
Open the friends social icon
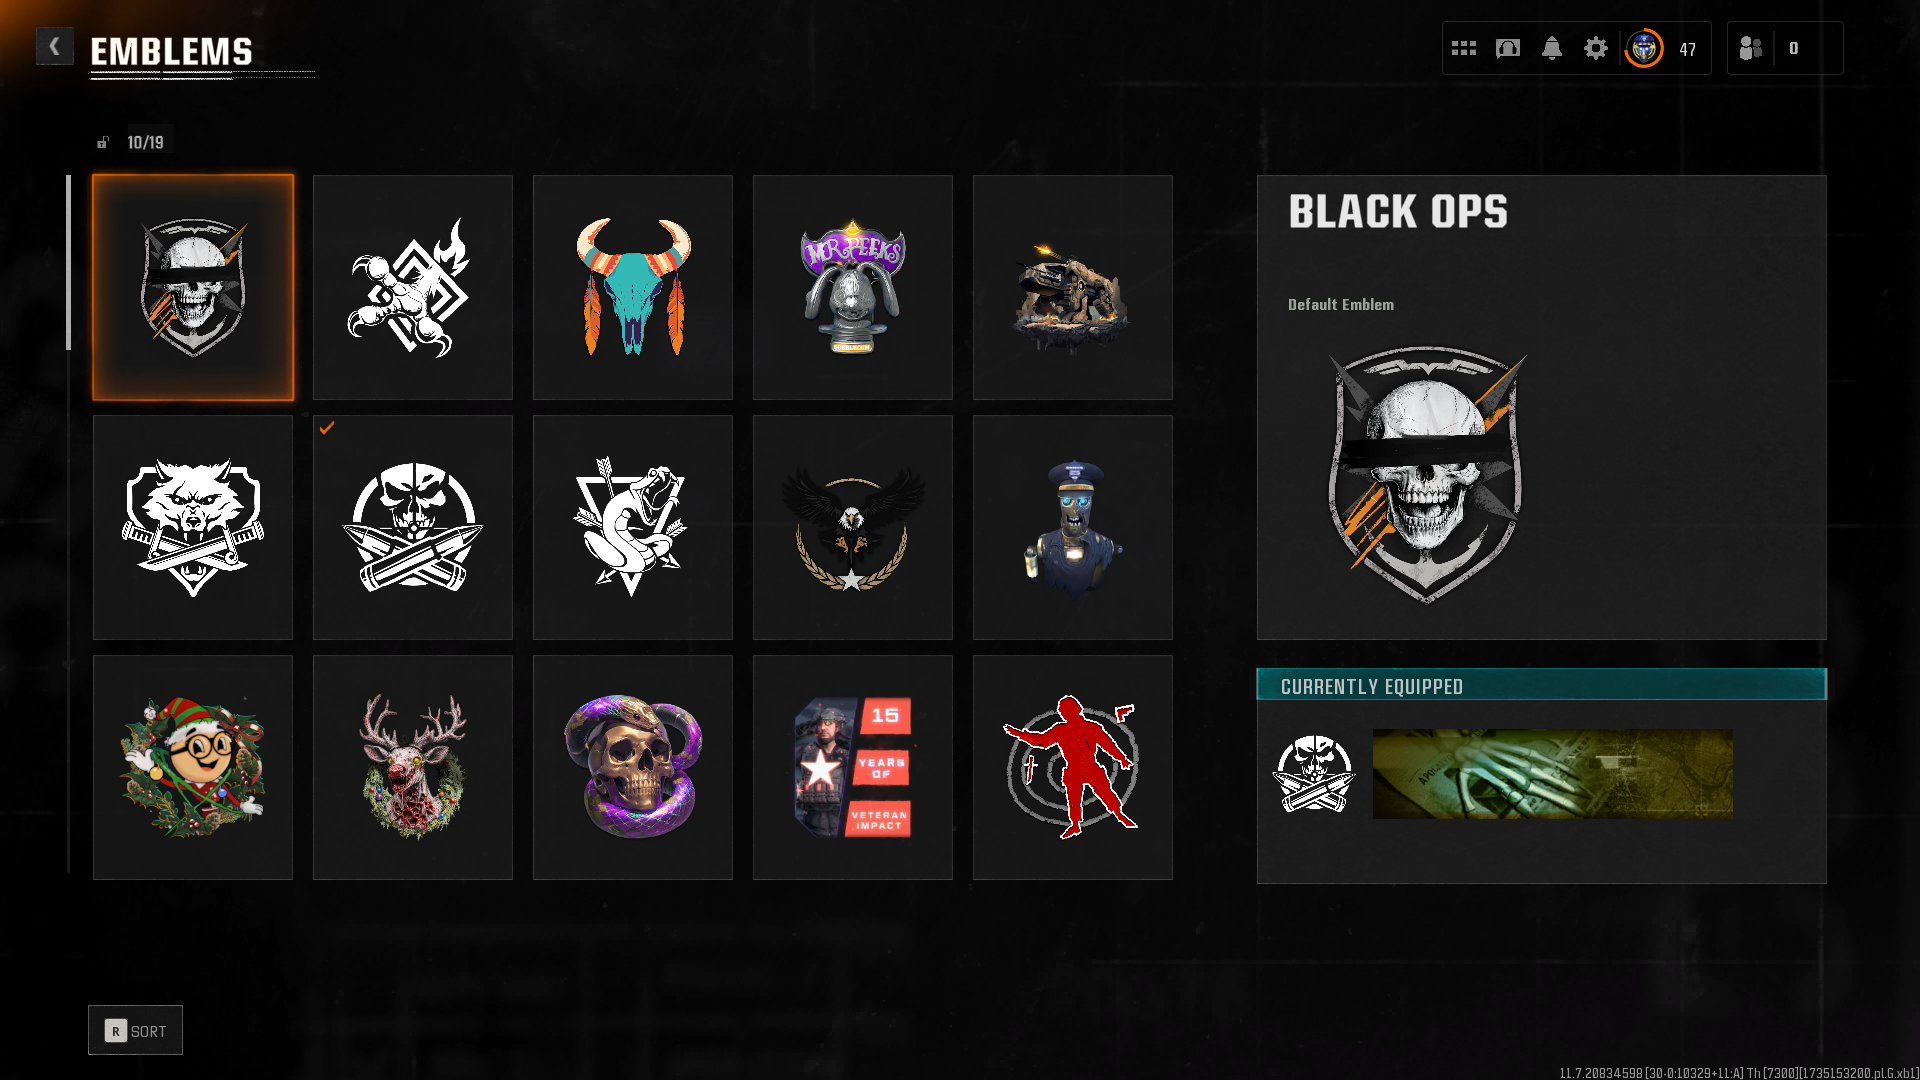(x=1751, y=48)
